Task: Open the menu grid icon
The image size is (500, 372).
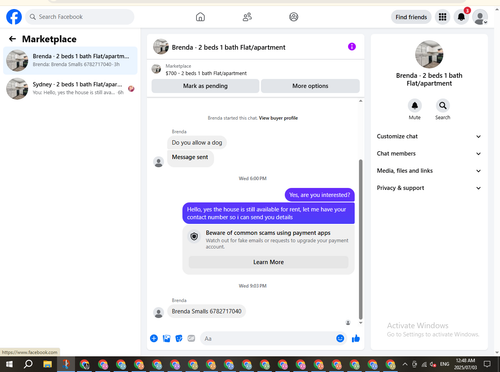Action: tap(442, 17)
